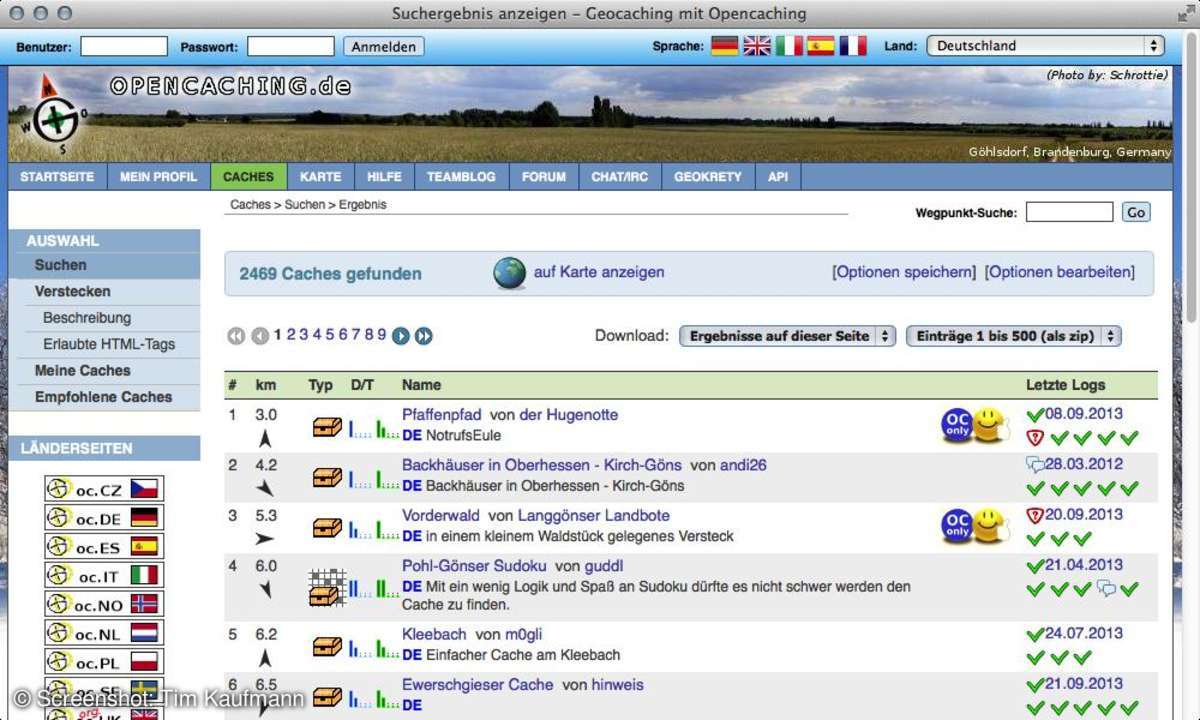Open the API tab

click(x=778, y=177)
